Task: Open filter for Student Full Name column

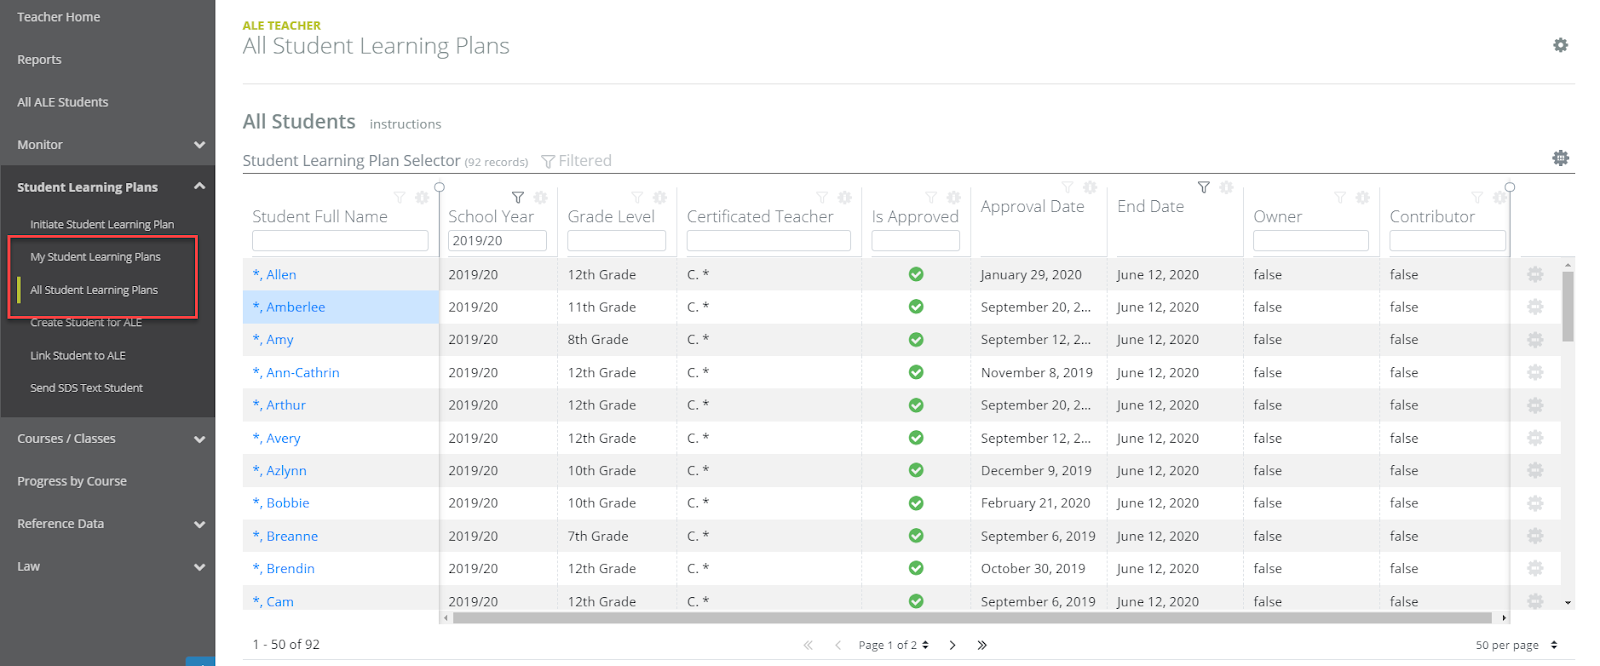Action: pyautogui.click(x=400, y=198)
